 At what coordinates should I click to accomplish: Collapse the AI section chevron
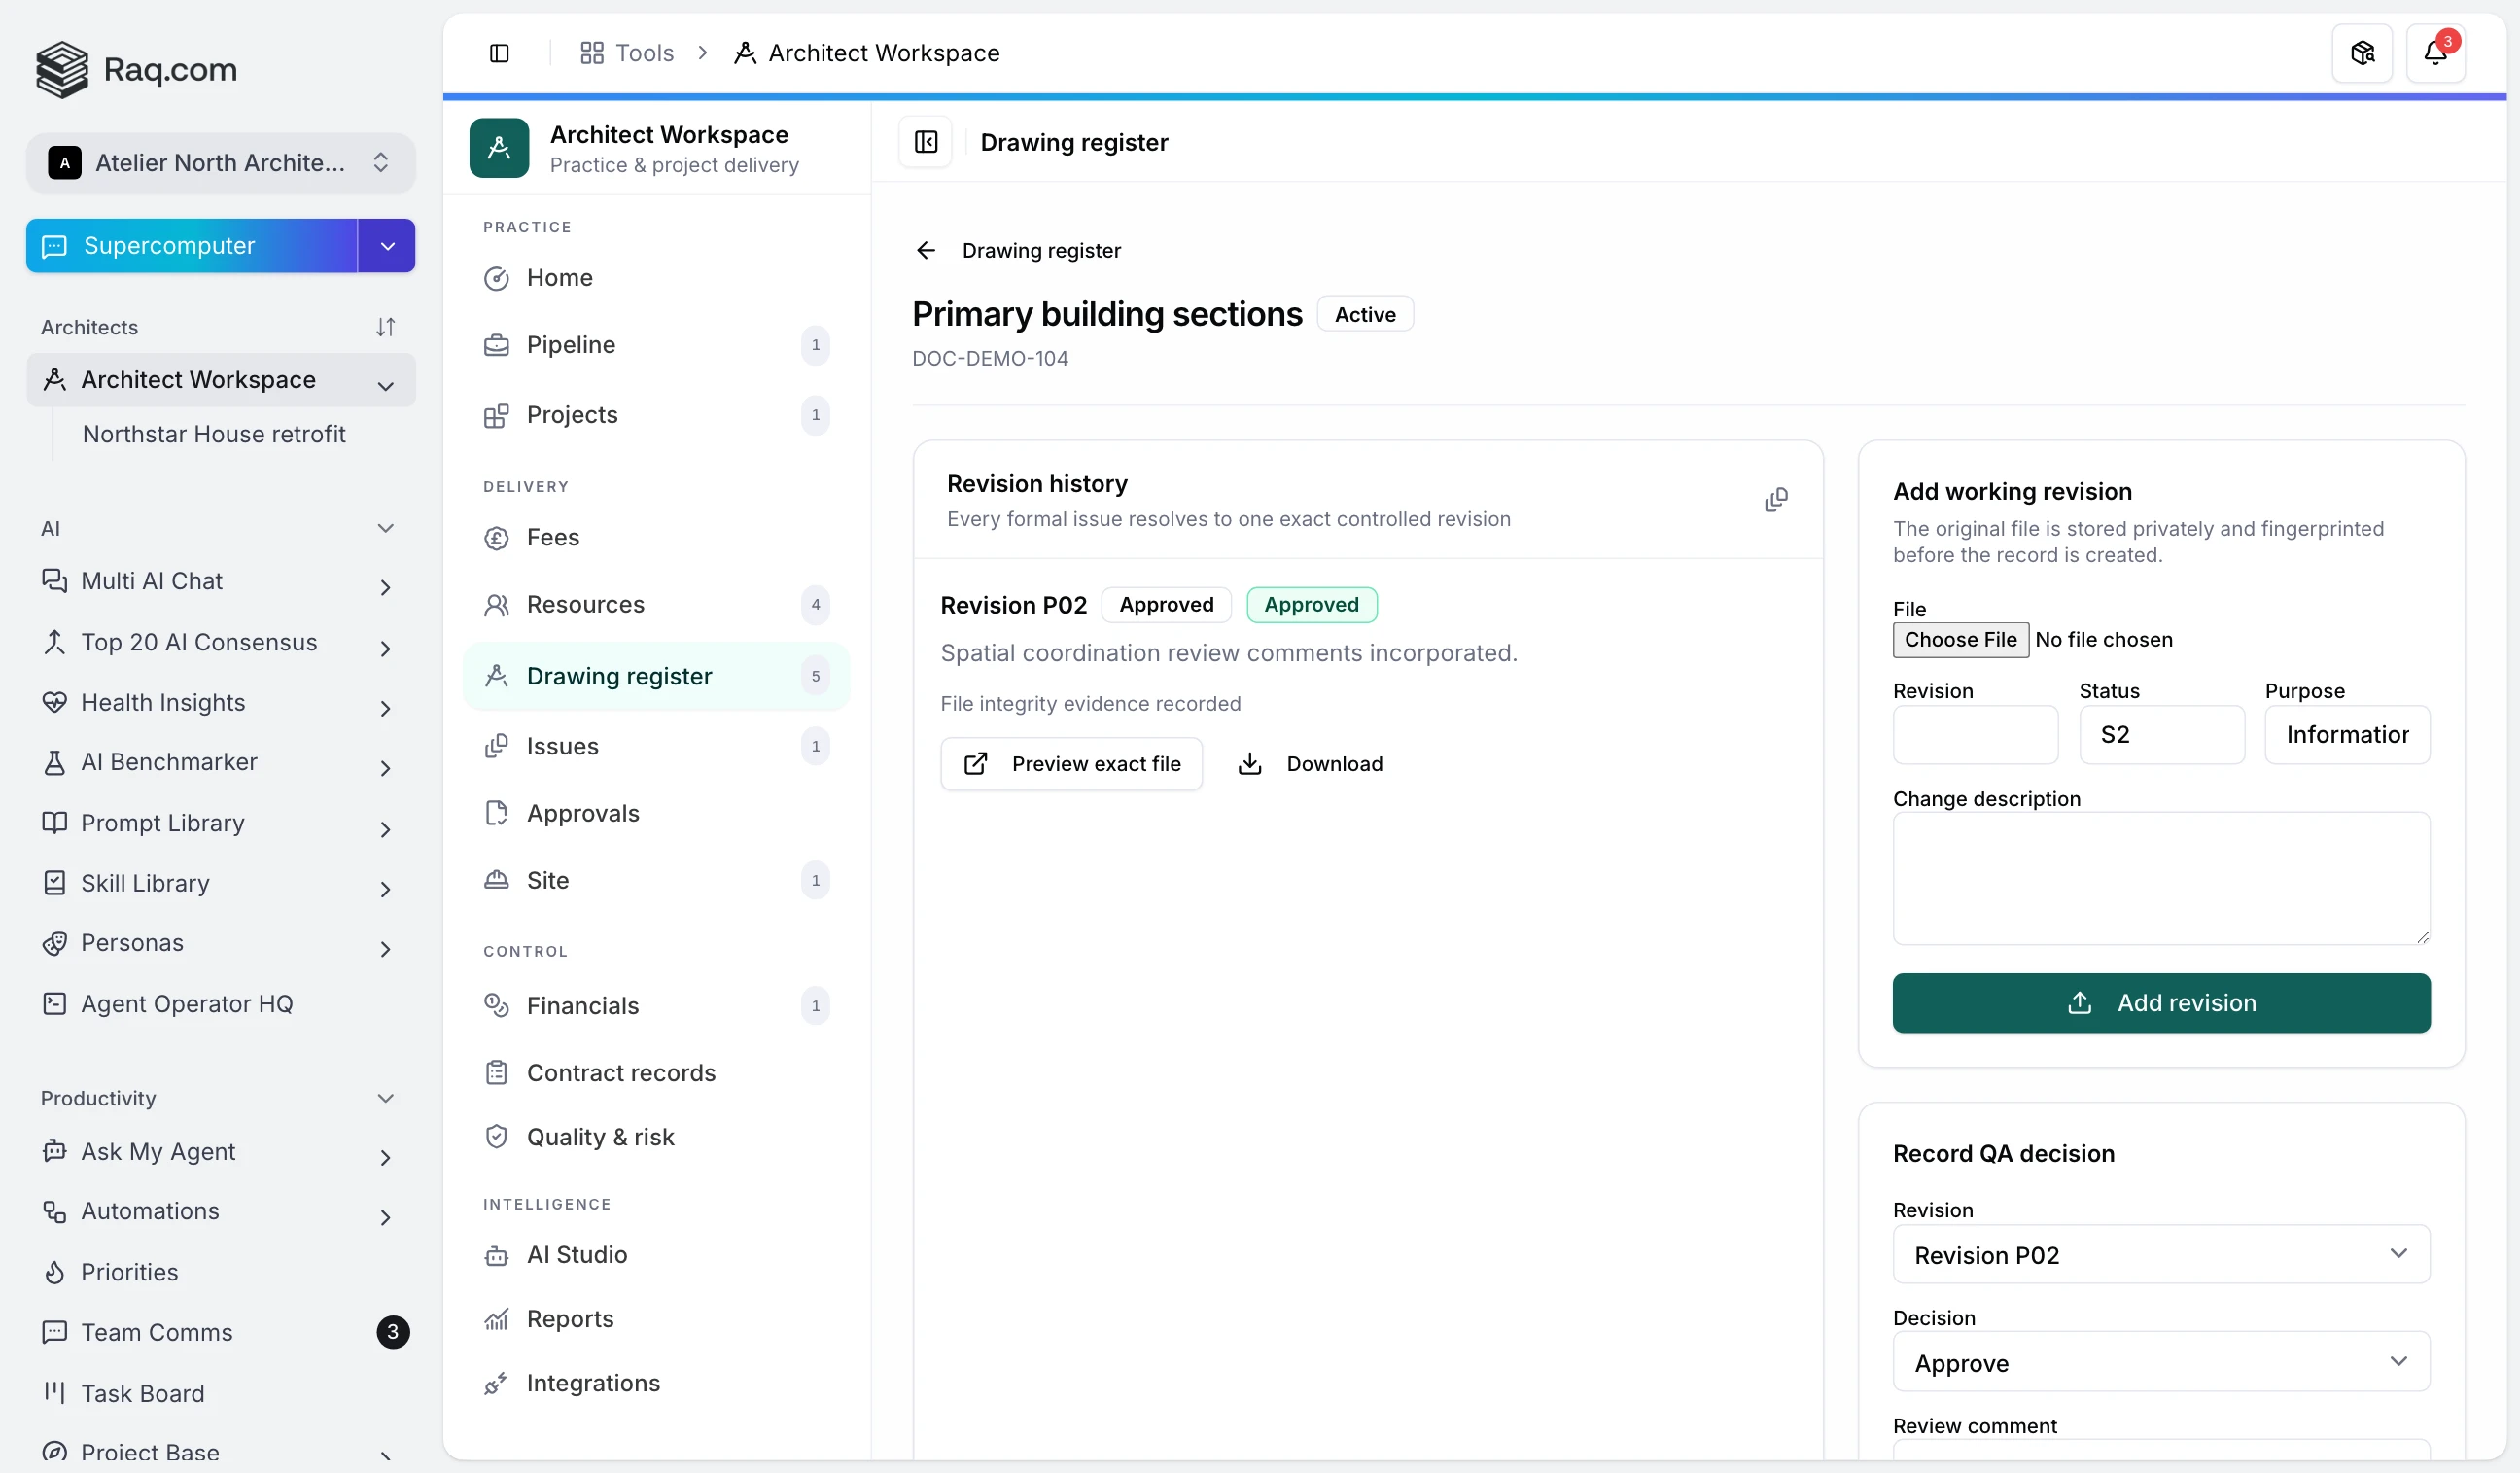coord(385,528)
